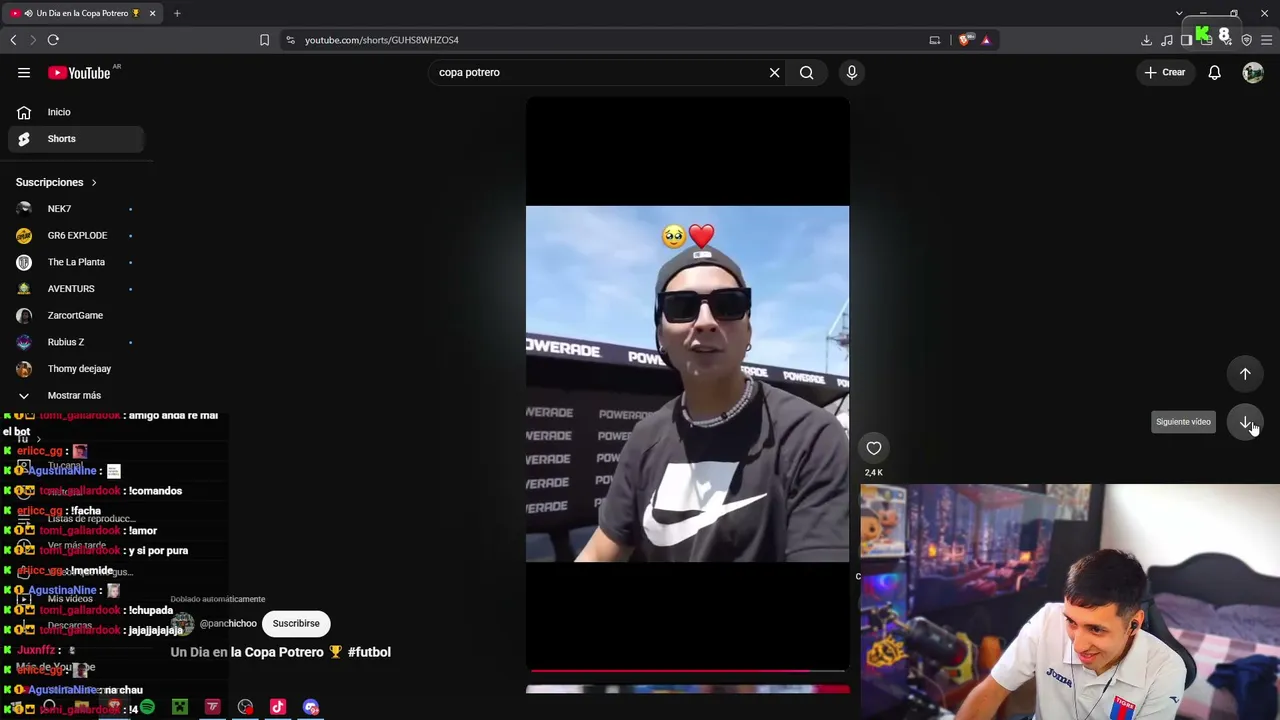Open Discord from the taskbar

[311, 707]
